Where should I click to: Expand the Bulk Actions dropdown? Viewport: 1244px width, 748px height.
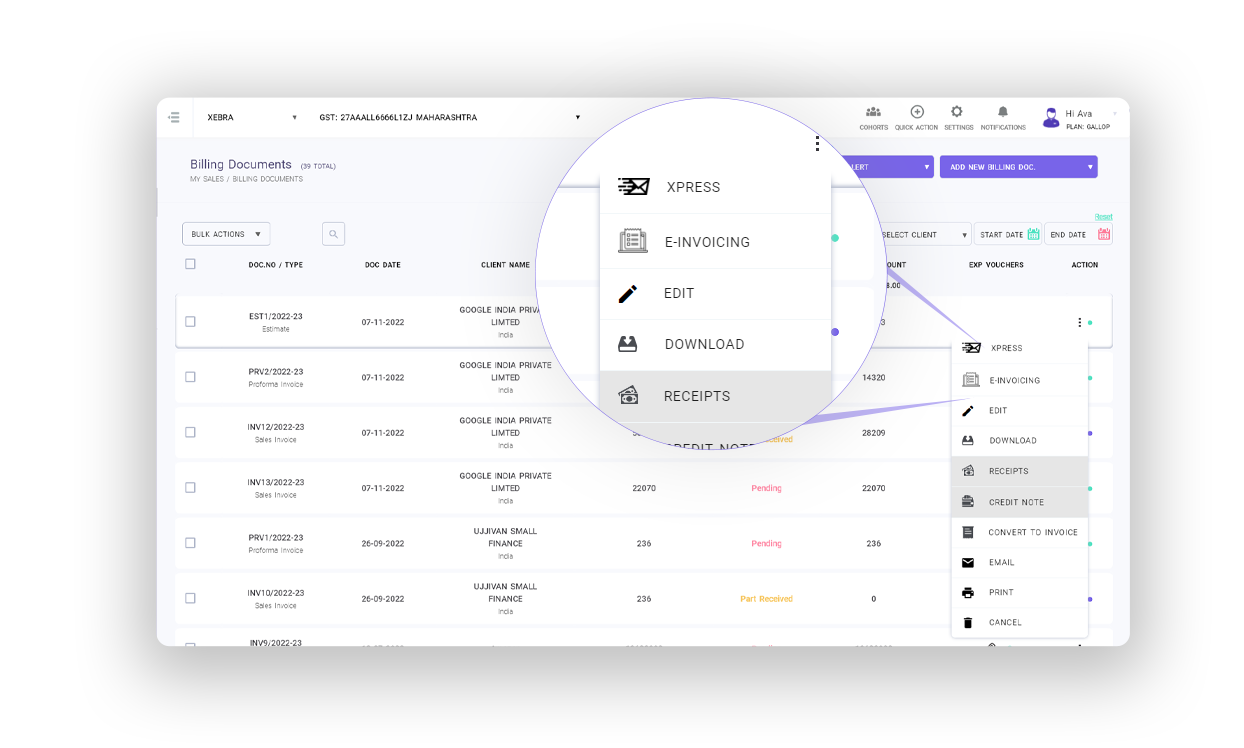tap(226, 234)
